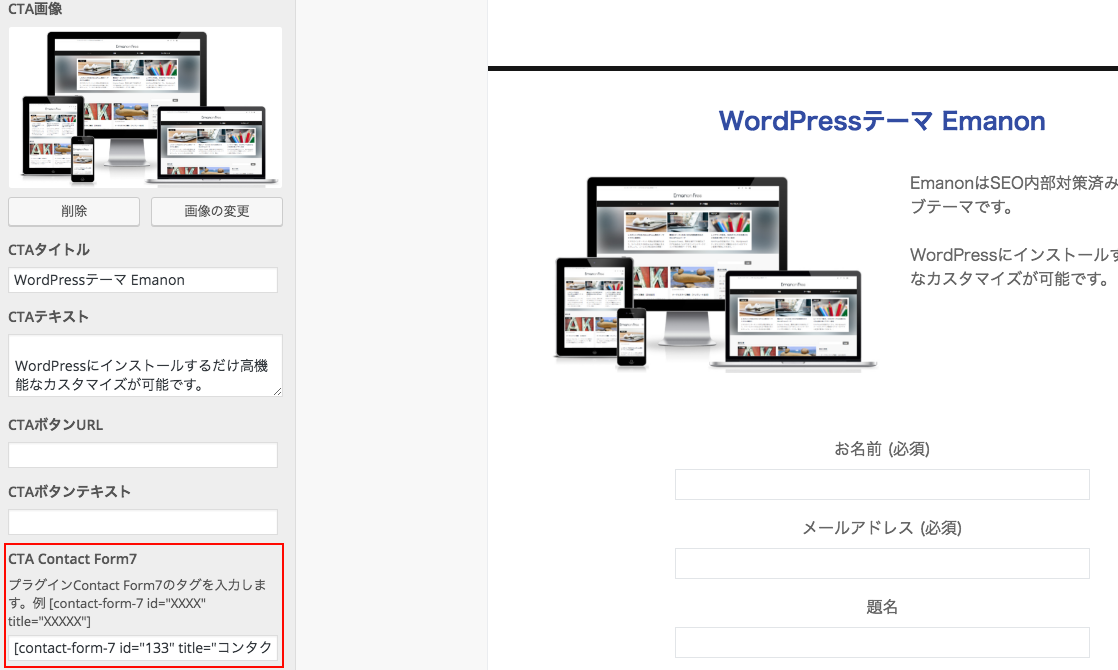Click the CTA image thumbnail in customizer
Screen dimensions: 1118x670
tap(145, 108)
